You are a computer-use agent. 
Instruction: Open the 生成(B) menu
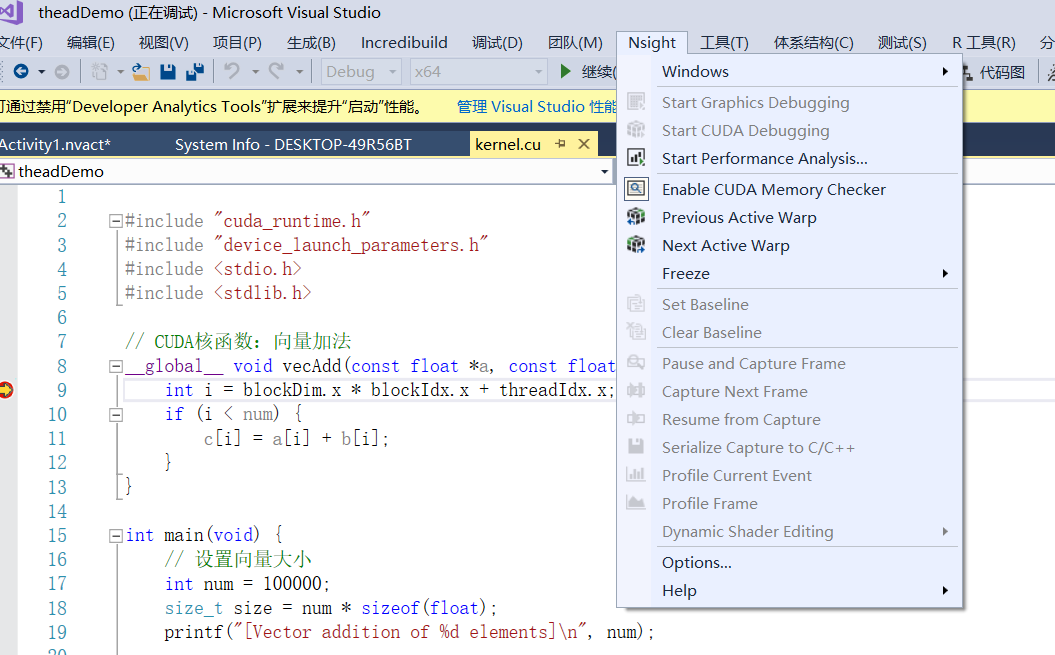(311, 42)
